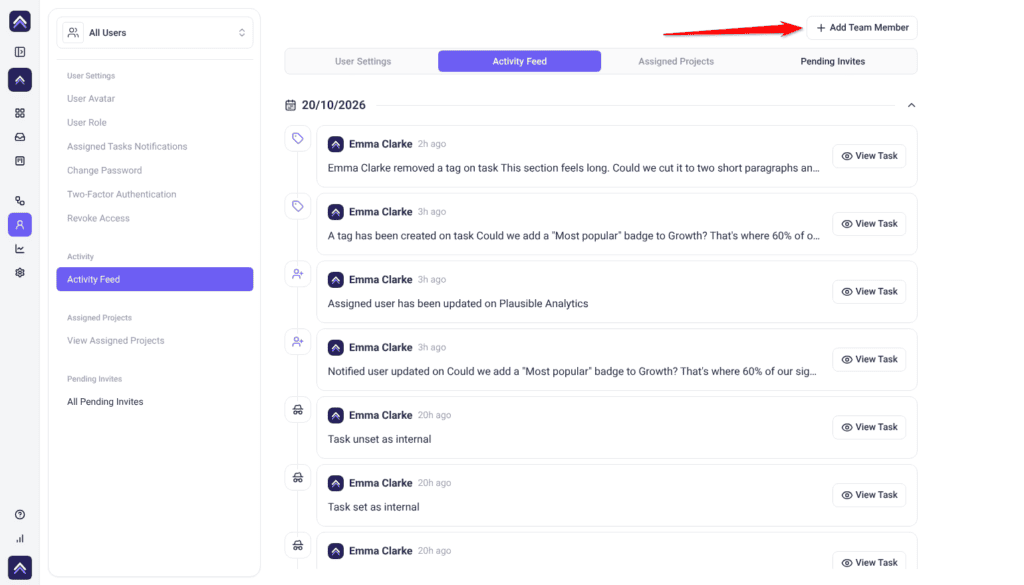View Task for Plausible Analytics entry
The image size is (1024, 585).
(x=869, y=292)
